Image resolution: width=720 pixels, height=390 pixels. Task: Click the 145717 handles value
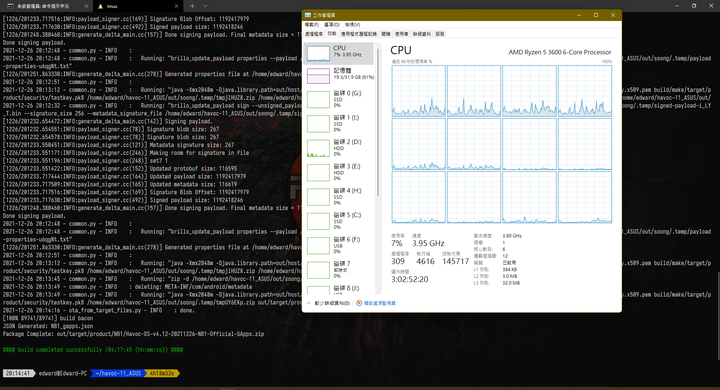(456, 261)
